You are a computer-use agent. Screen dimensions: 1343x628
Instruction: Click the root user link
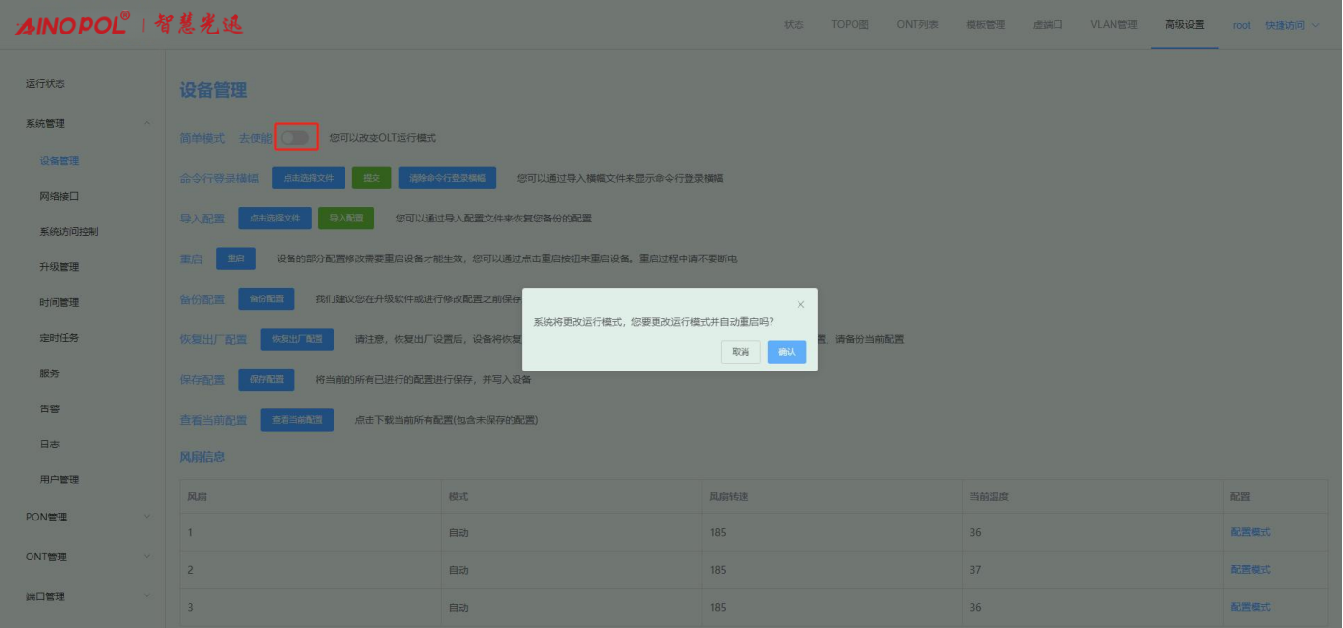pos(1241,25)
